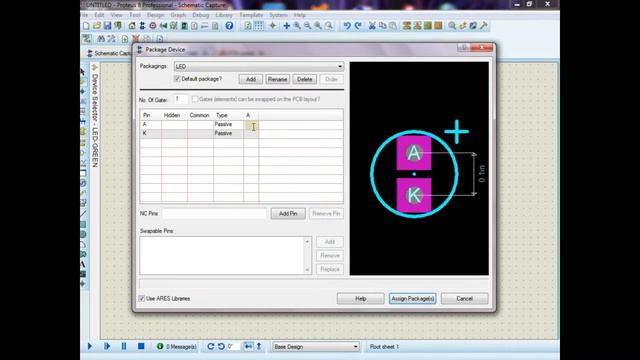Click the column A cell for pin K
640x360 pixels.
coord(251,133)
